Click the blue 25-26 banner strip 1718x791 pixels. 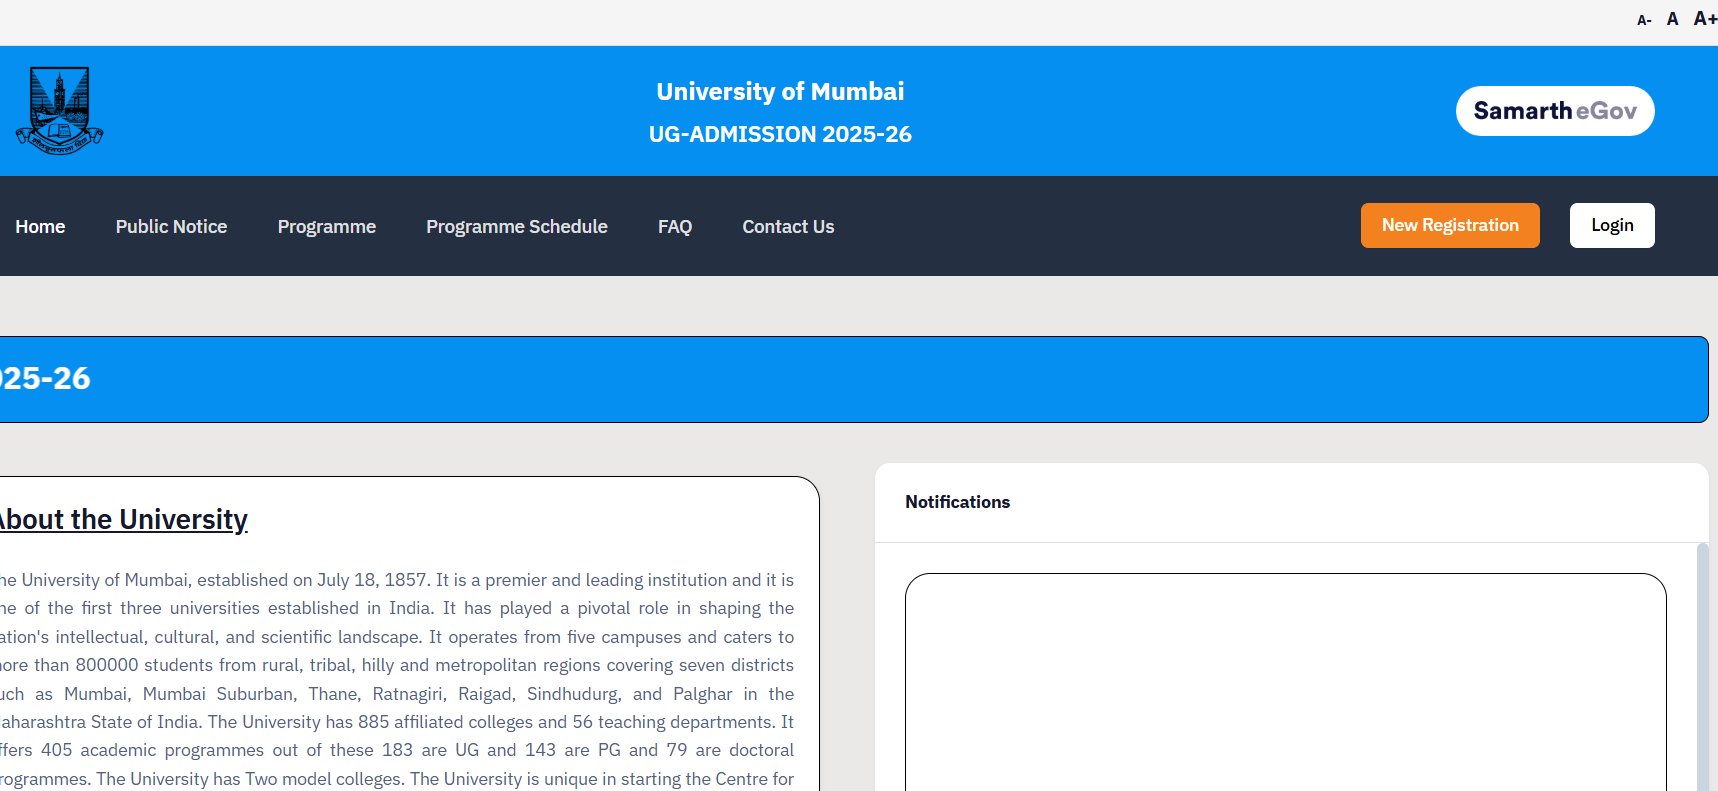click(850, 379)
